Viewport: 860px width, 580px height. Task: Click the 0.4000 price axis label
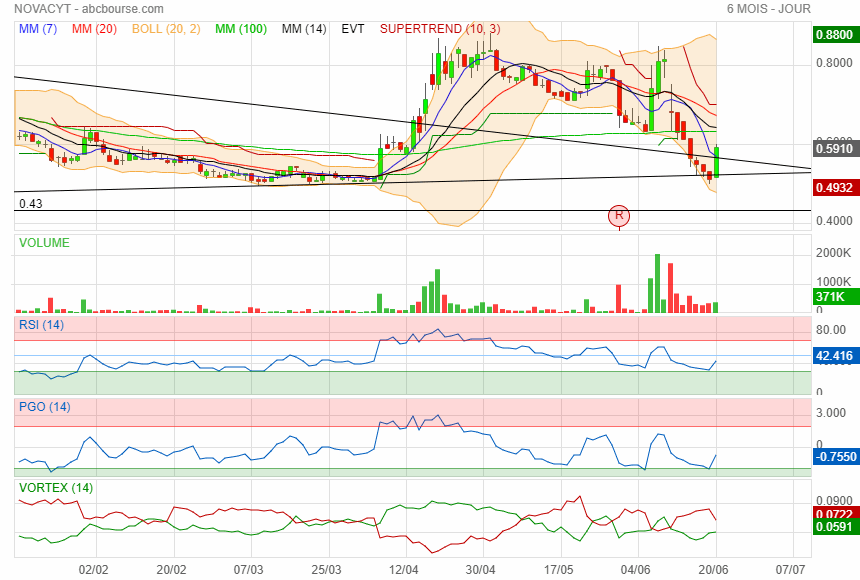834,221
